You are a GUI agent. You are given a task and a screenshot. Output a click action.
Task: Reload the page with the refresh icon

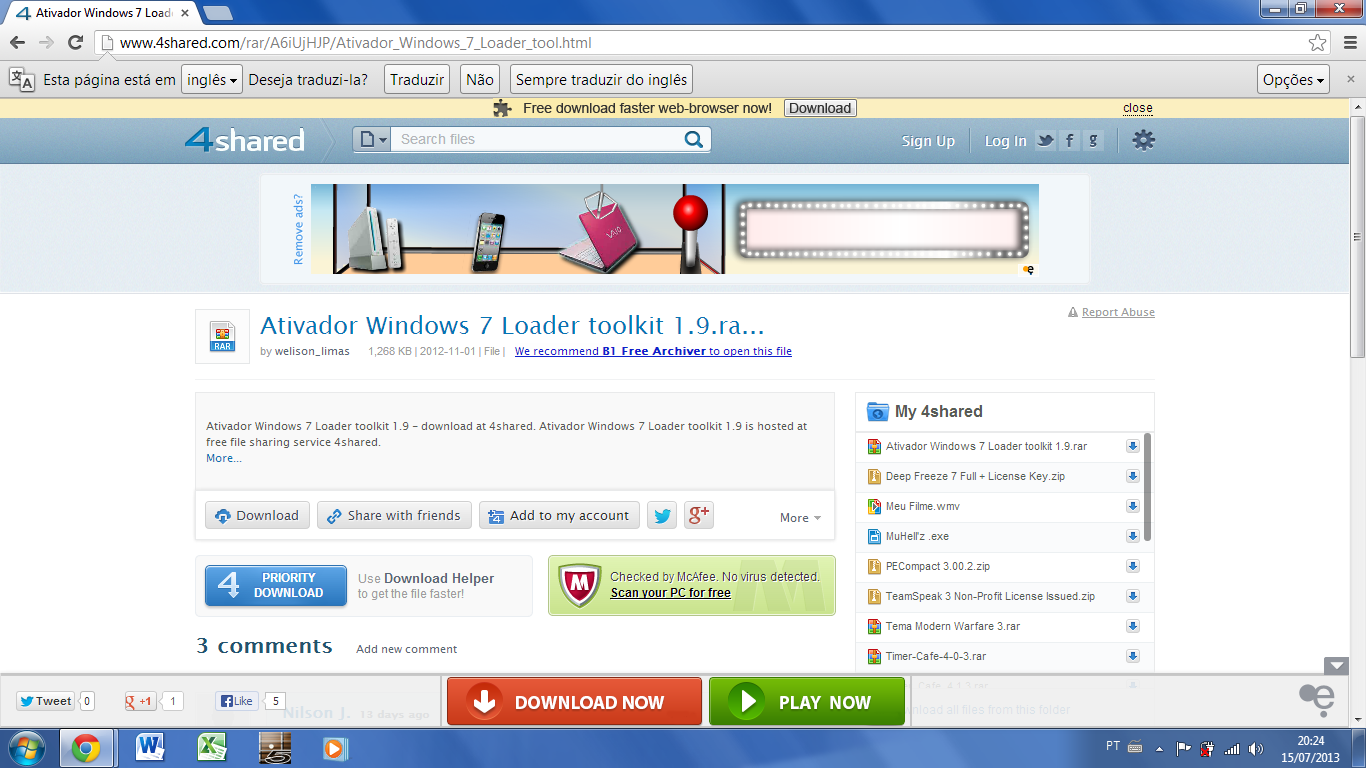[x=75, y=42]
